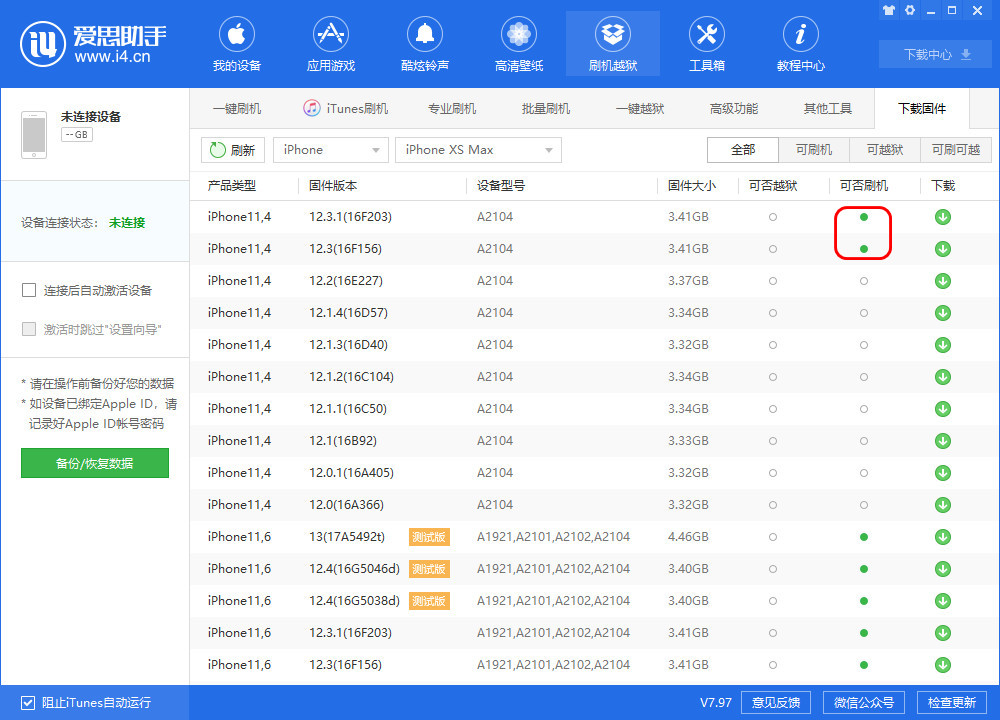Open the iPhone XS Max model dropdown
1000x720 pixels.
(478, 150)
